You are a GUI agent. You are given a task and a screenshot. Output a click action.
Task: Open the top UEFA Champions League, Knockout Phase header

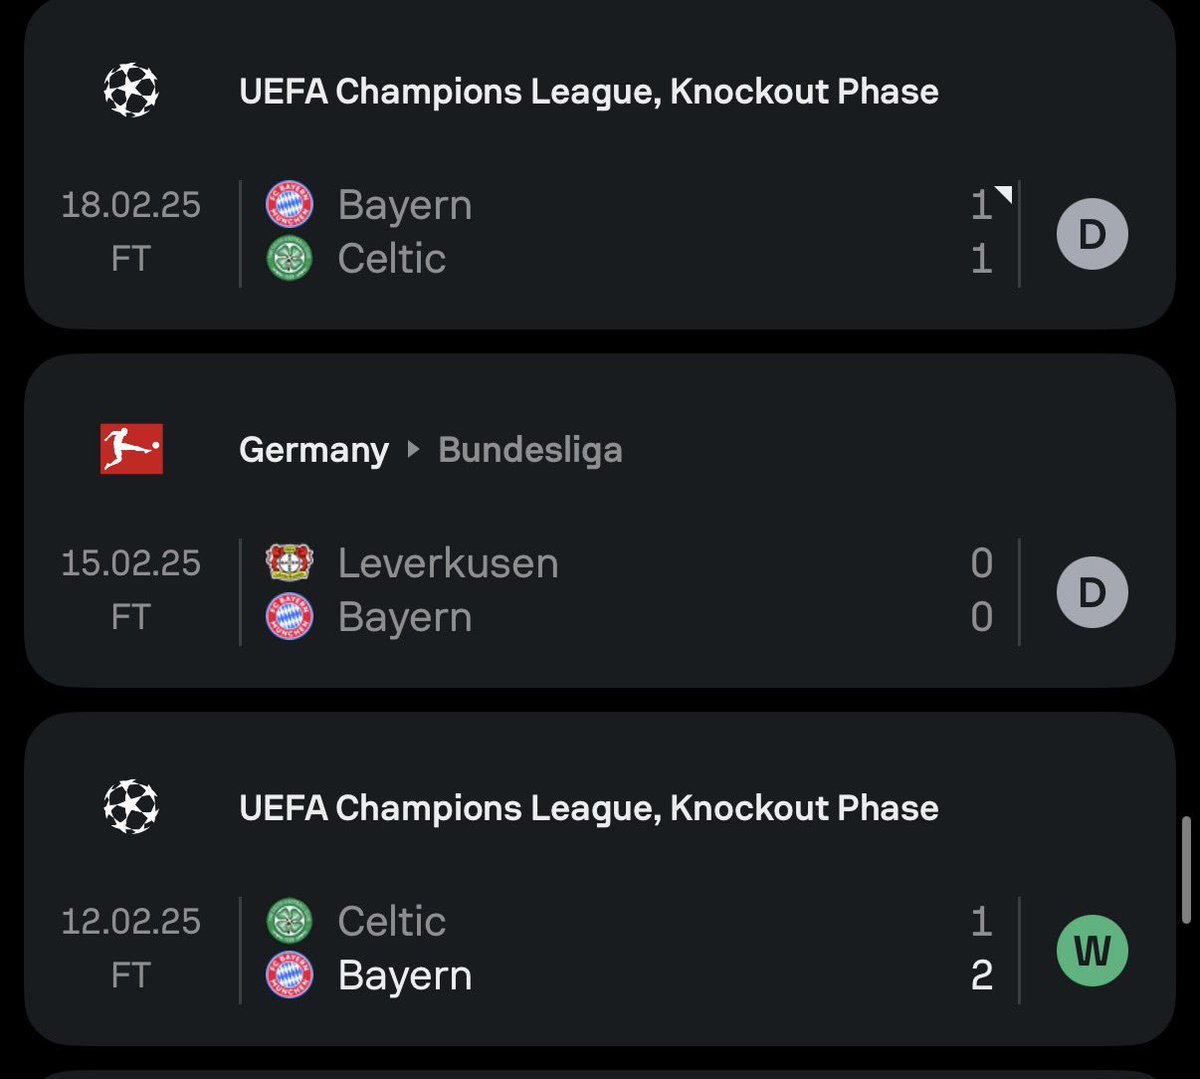click(x=589, y=91)
